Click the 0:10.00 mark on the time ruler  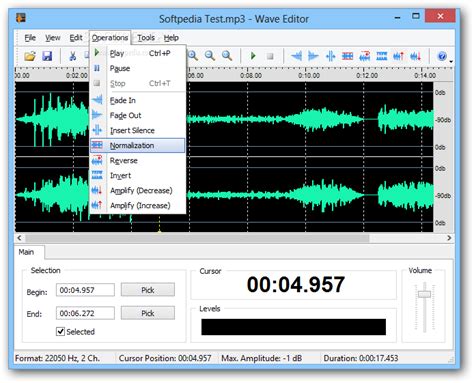[309, 76]
